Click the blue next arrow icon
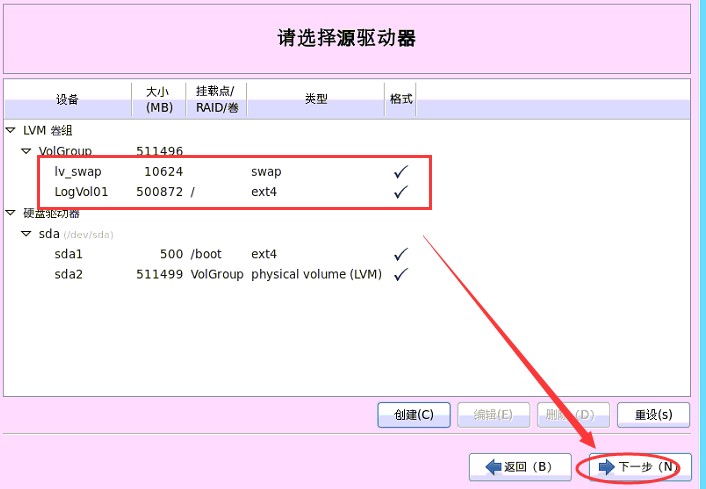This screenshot has width=706, height=489. 606,467
